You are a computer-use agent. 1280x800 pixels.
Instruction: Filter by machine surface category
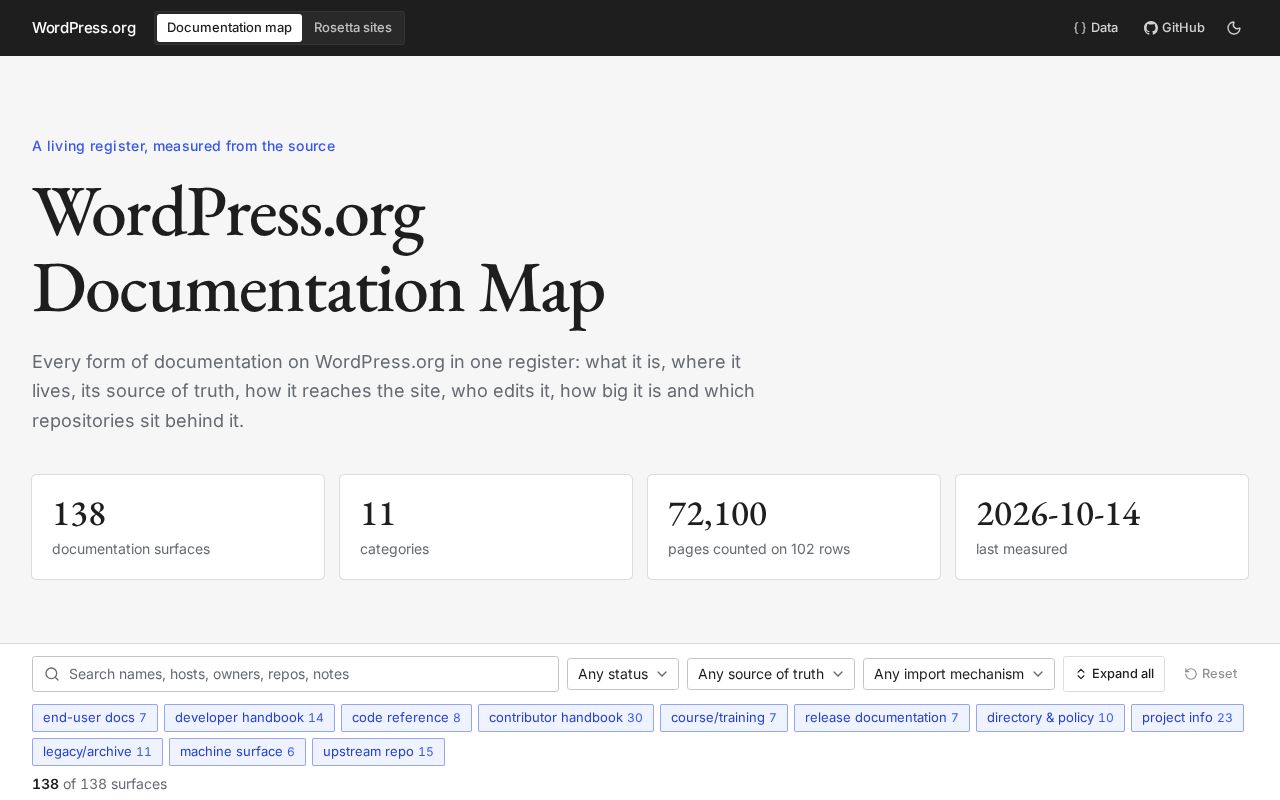coord(237,752)
